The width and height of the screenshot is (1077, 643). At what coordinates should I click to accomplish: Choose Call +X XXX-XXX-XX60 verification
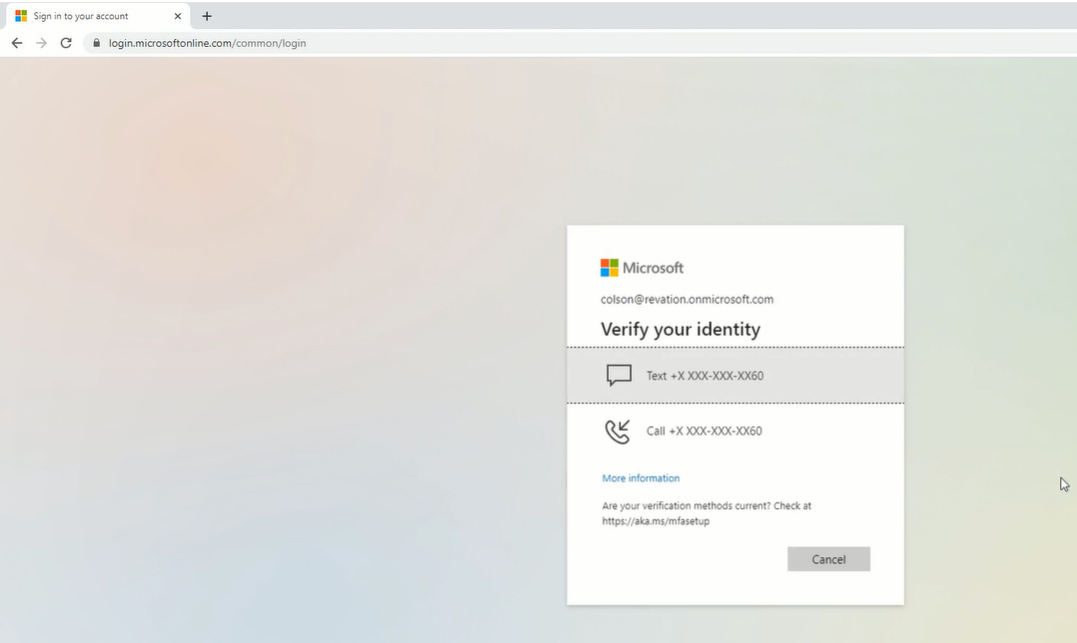pyautogui.click(x=704, y=431)
